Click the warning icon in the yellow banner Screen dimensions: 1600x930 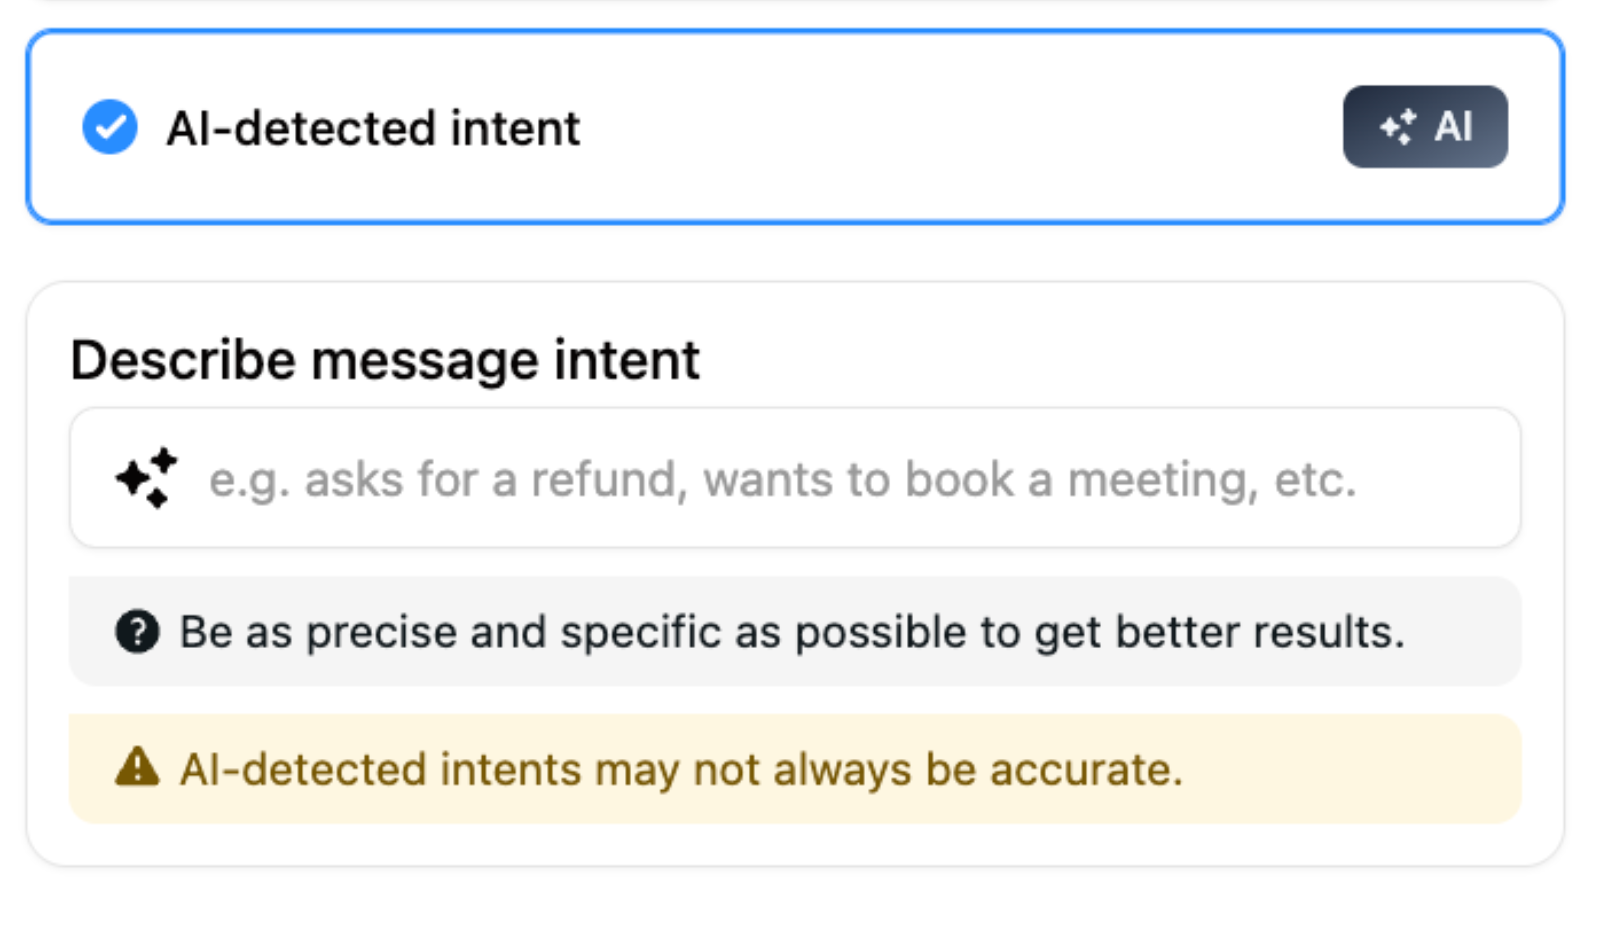click(x=137, y=768)
